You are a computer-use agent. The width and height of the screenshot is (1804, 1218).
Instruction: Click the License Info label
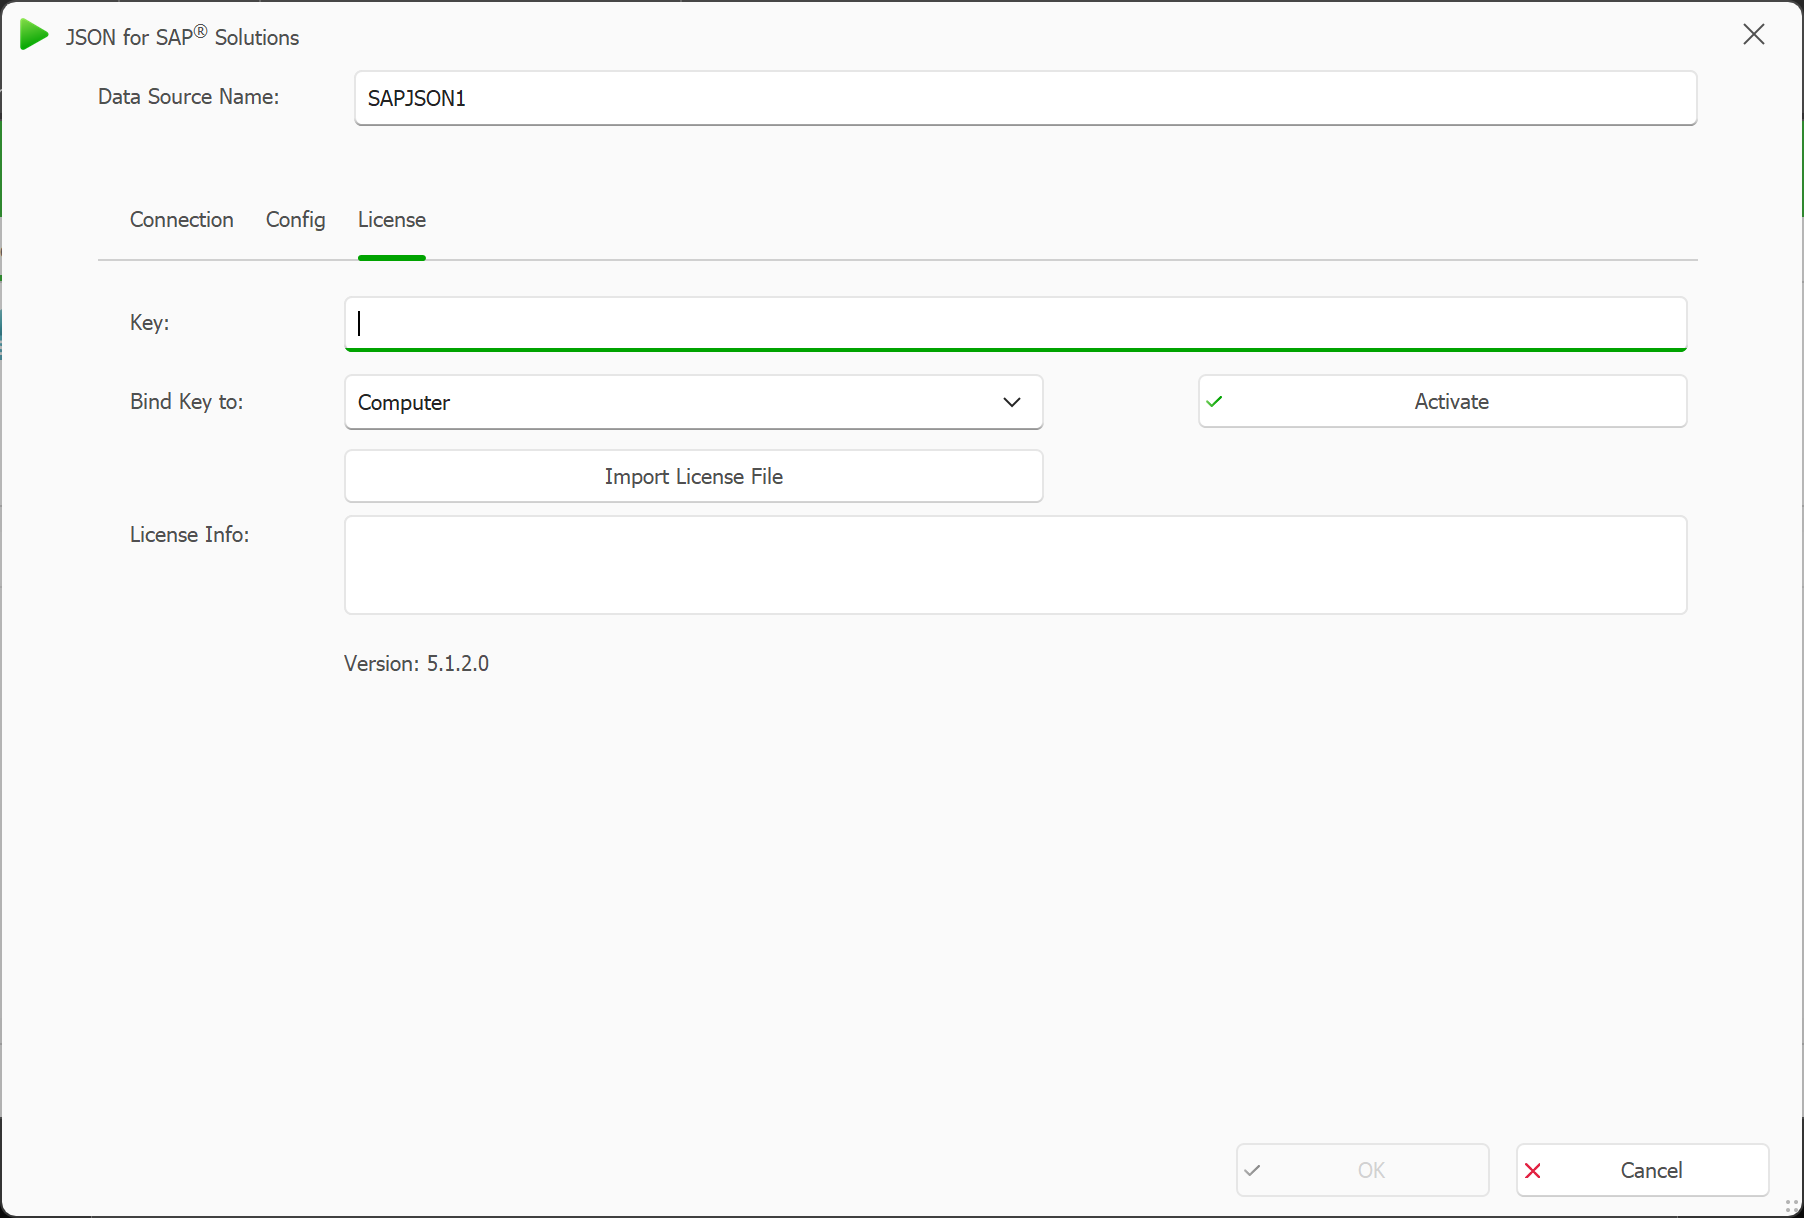(189, 535)
